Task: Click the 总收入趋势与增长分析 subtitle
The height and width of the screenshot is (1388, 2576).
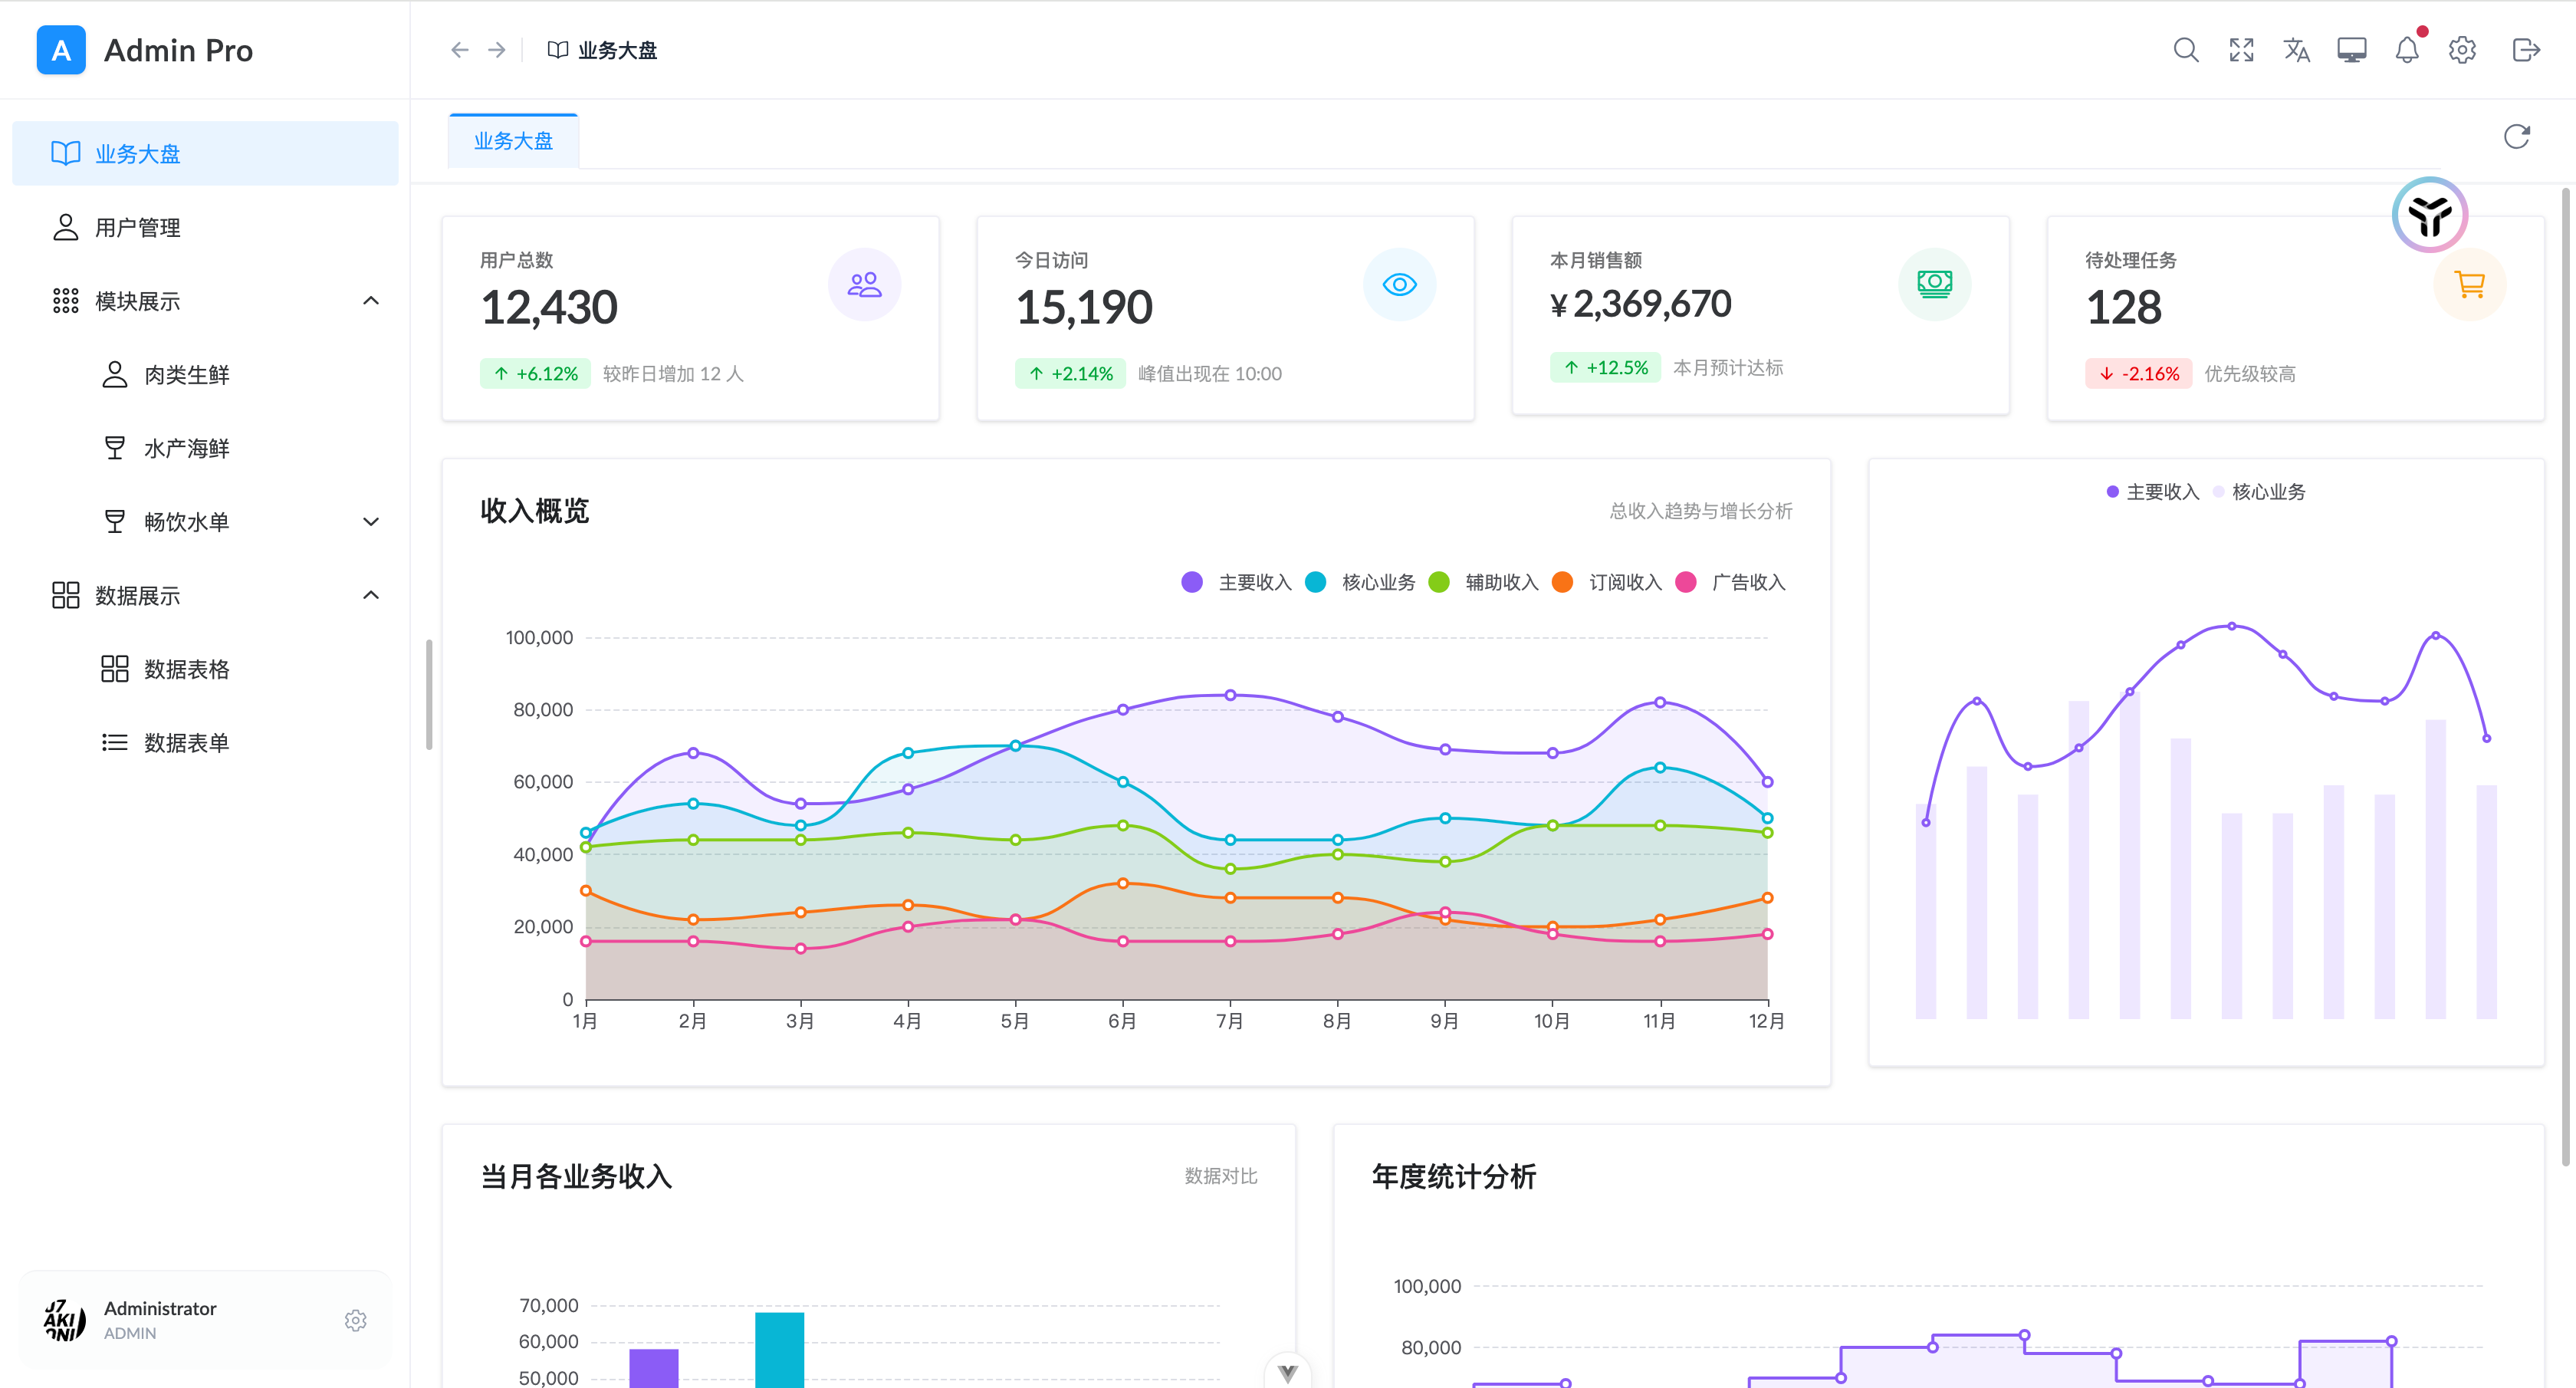Action: (x=1701, y=511)
